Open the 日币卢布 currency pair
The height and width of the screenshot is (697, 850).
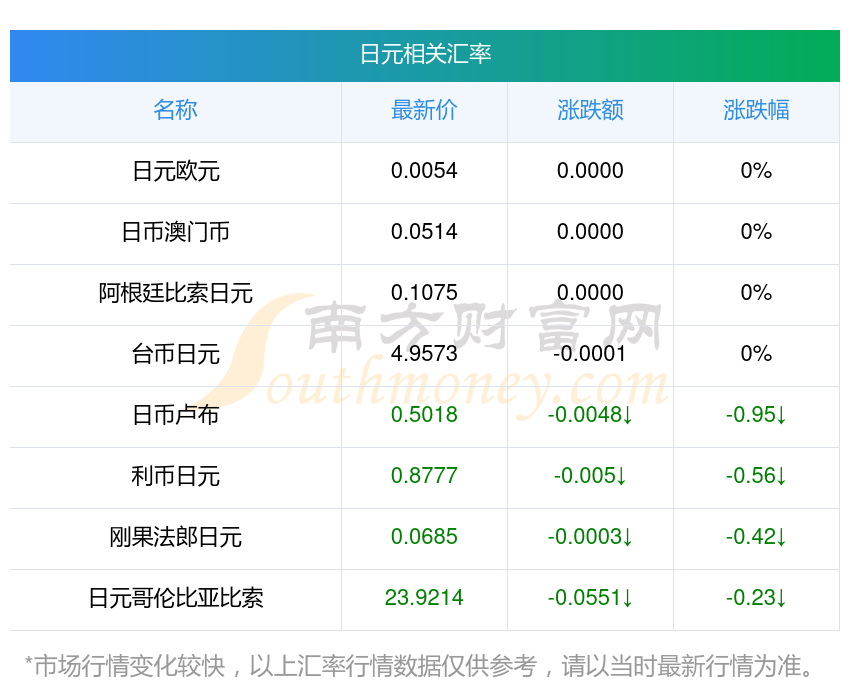175,415
